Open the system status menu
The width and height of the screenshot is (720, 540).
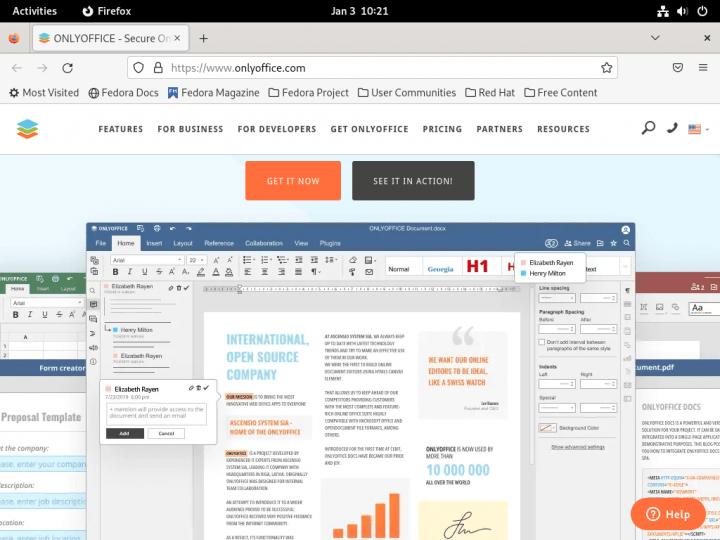[x=685, y=11]
